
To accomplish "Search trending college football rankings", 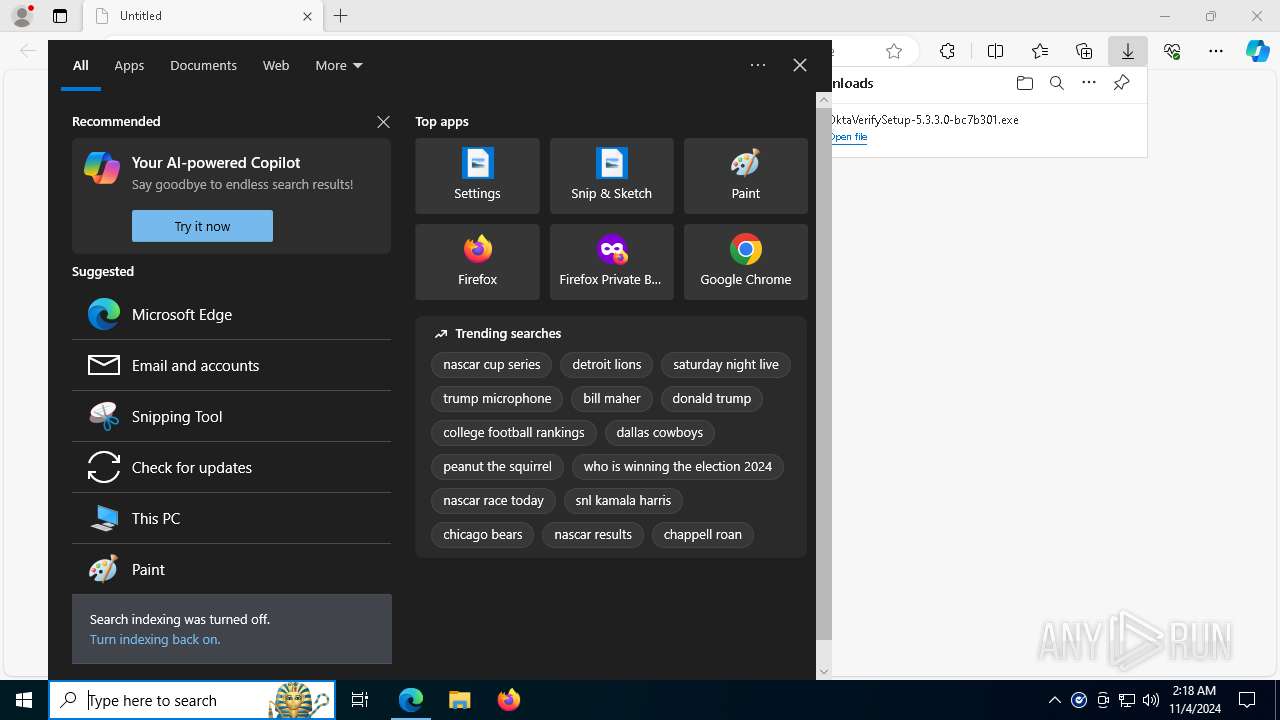I will tap(514, 433).
